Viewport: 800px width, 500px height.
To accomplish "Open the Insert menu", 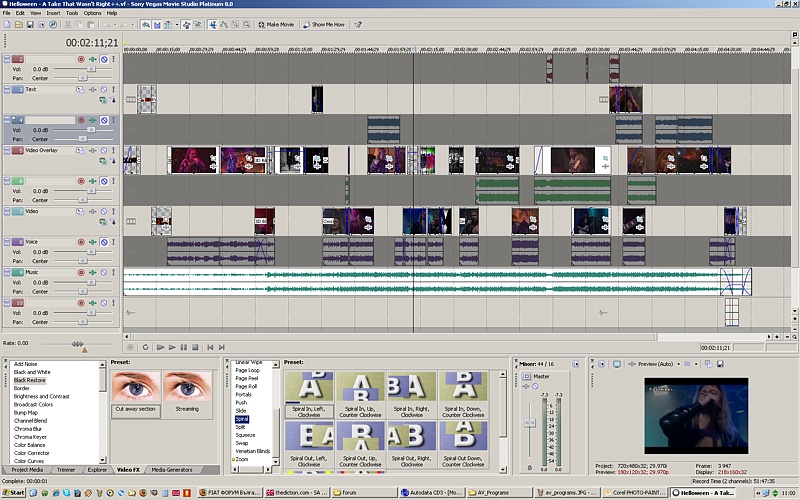I will click(51, 13).
